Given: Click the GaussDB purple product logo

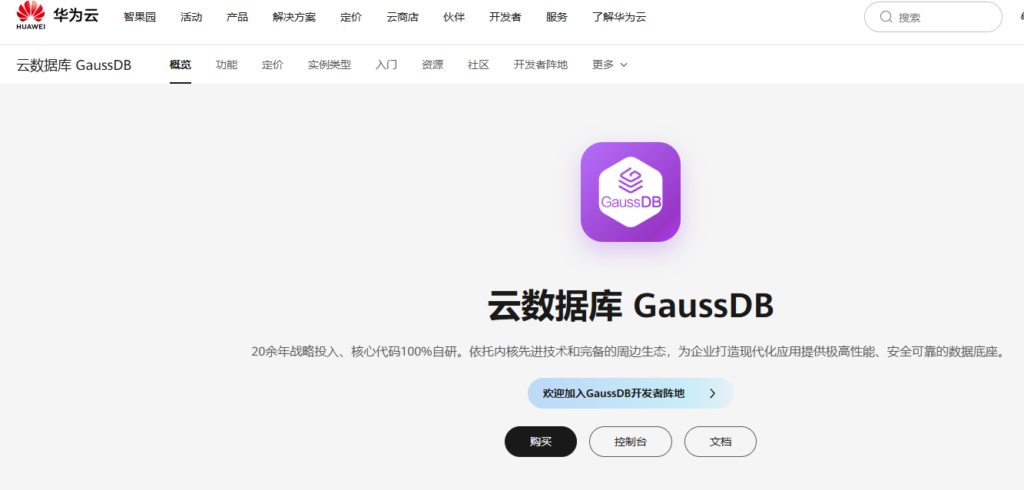Looking at the screenshot, I should point(630,192).
